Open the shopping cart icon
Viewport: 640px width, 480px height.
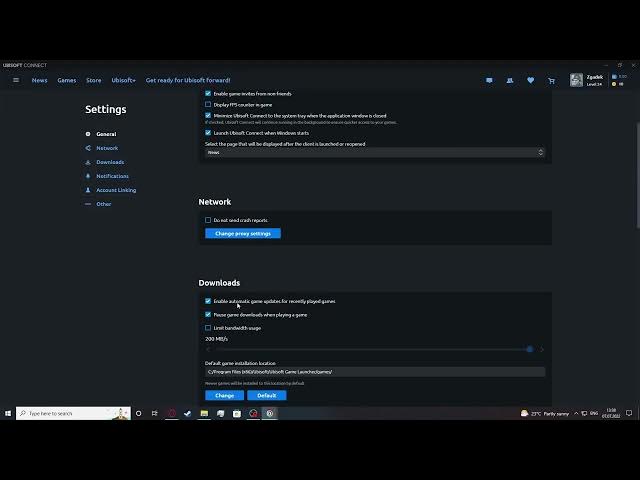click(551, 80)
